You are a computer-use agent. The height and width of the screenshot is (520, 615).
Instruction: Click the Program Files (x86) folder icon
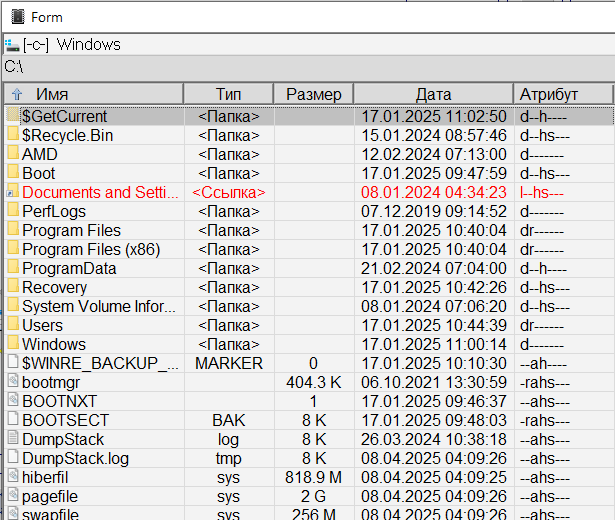point(12,249)
